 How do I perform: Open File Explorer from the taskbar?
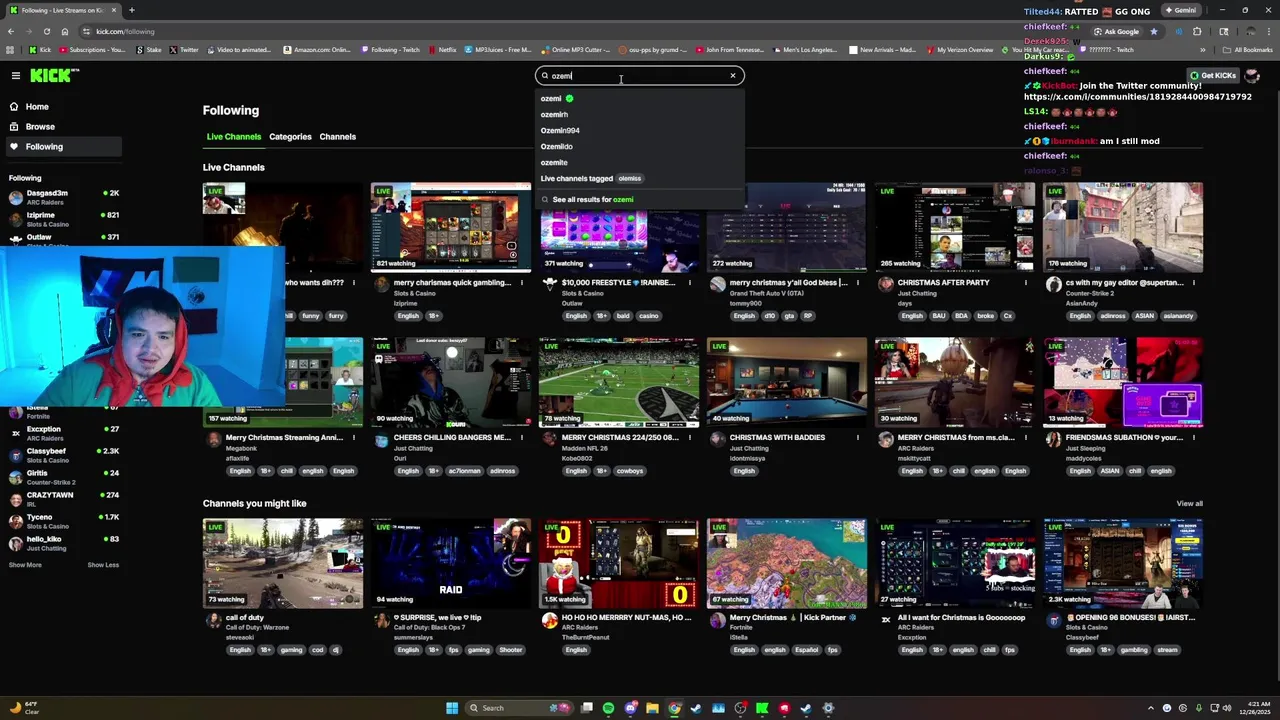pyautogui.click(x=652, y=708)
